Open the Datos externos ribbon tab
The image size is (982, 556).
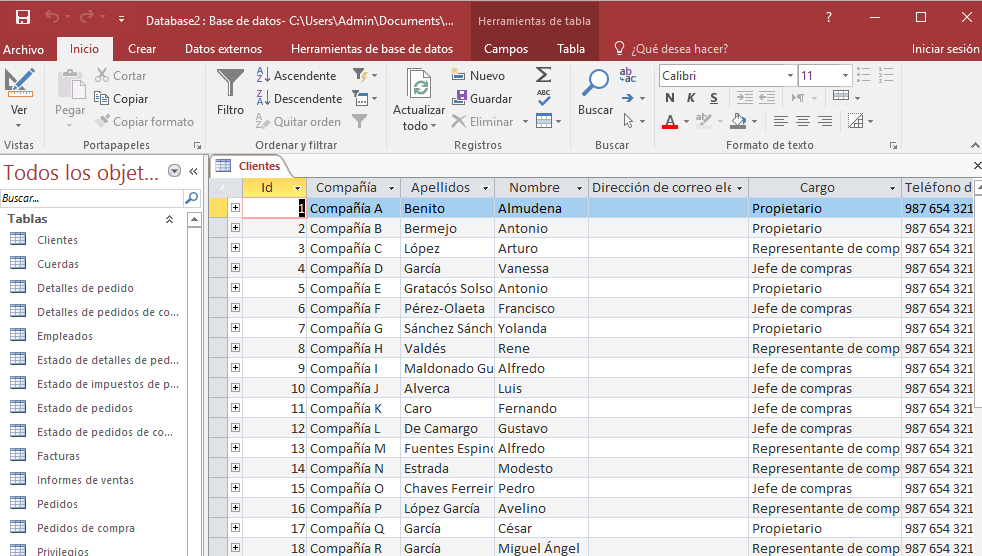pos(224,49)
